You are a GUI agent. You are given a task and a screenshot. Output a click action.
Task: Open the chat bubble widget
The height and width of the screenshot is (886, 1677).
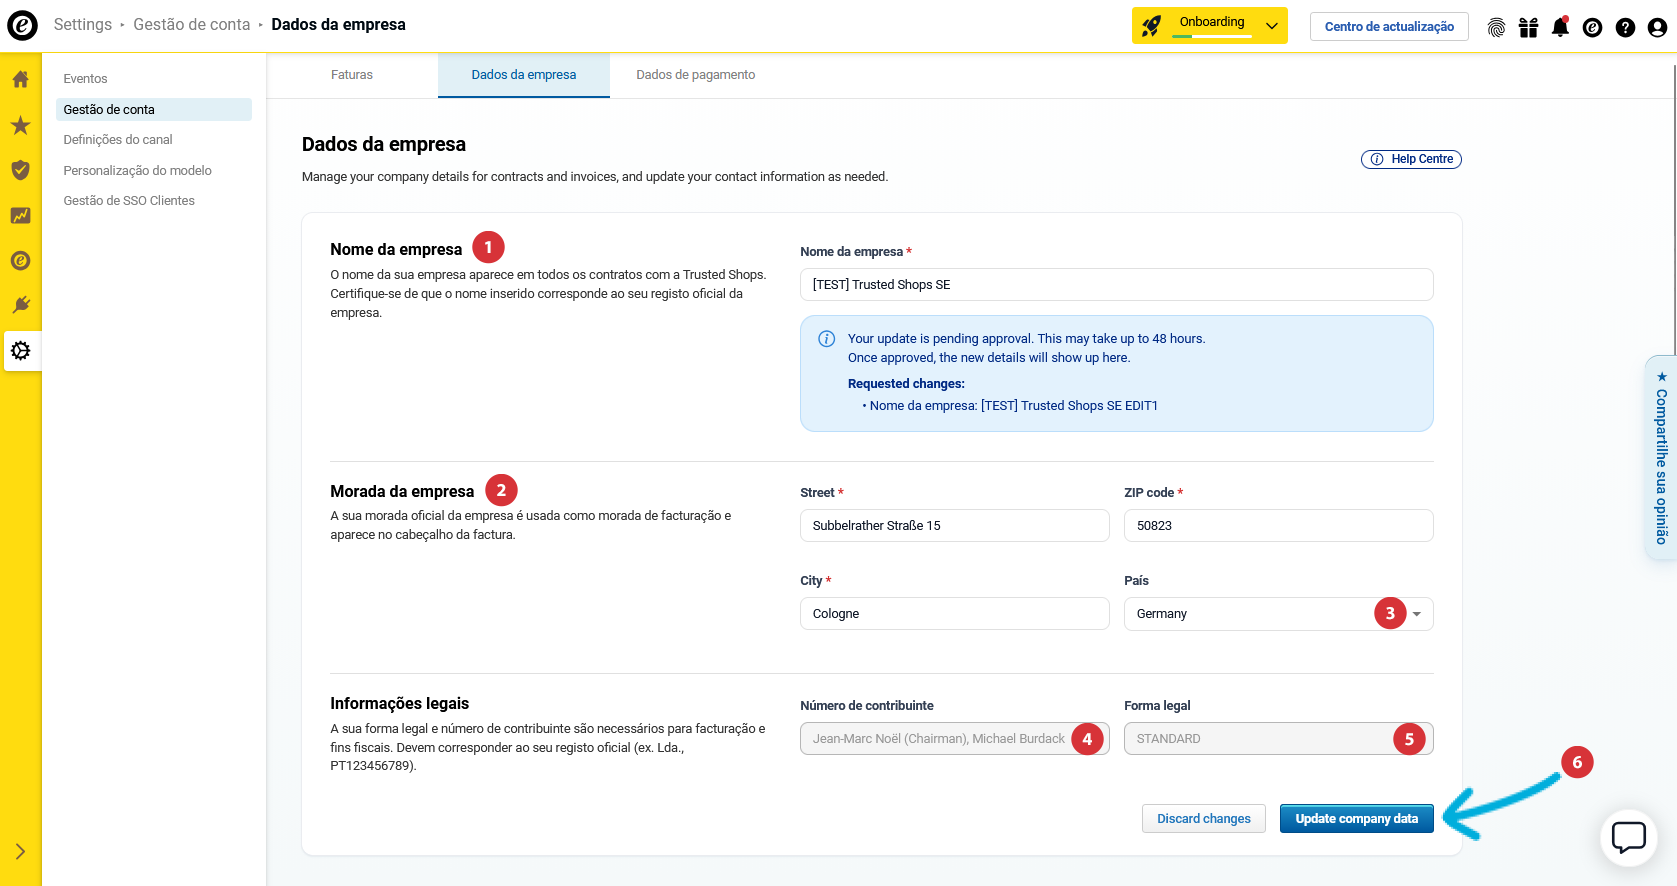point(1628,837)
